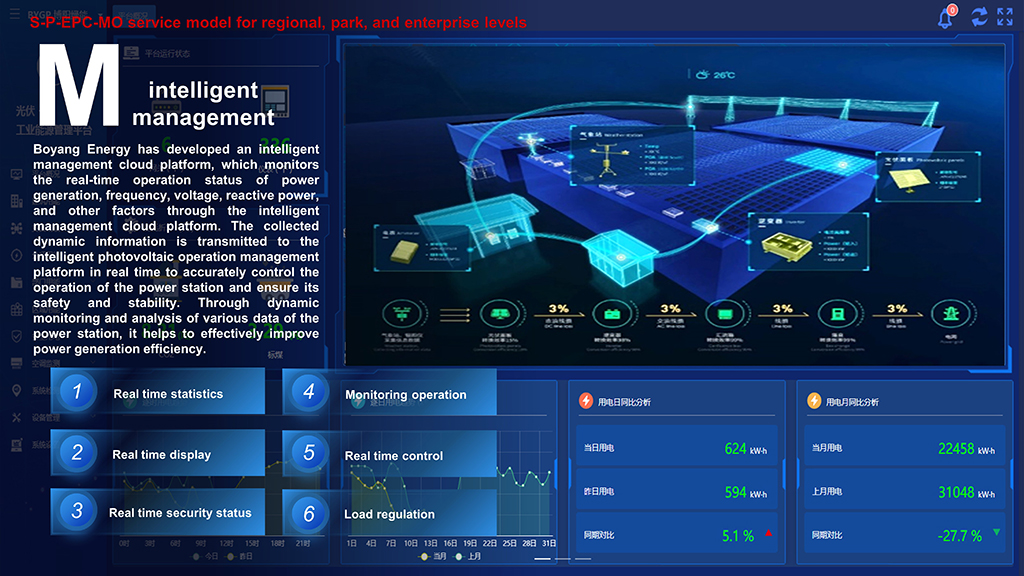Click the first carousel page indicator dash
The width and height of the screenshot is (1024, 576).
point(543,558)
